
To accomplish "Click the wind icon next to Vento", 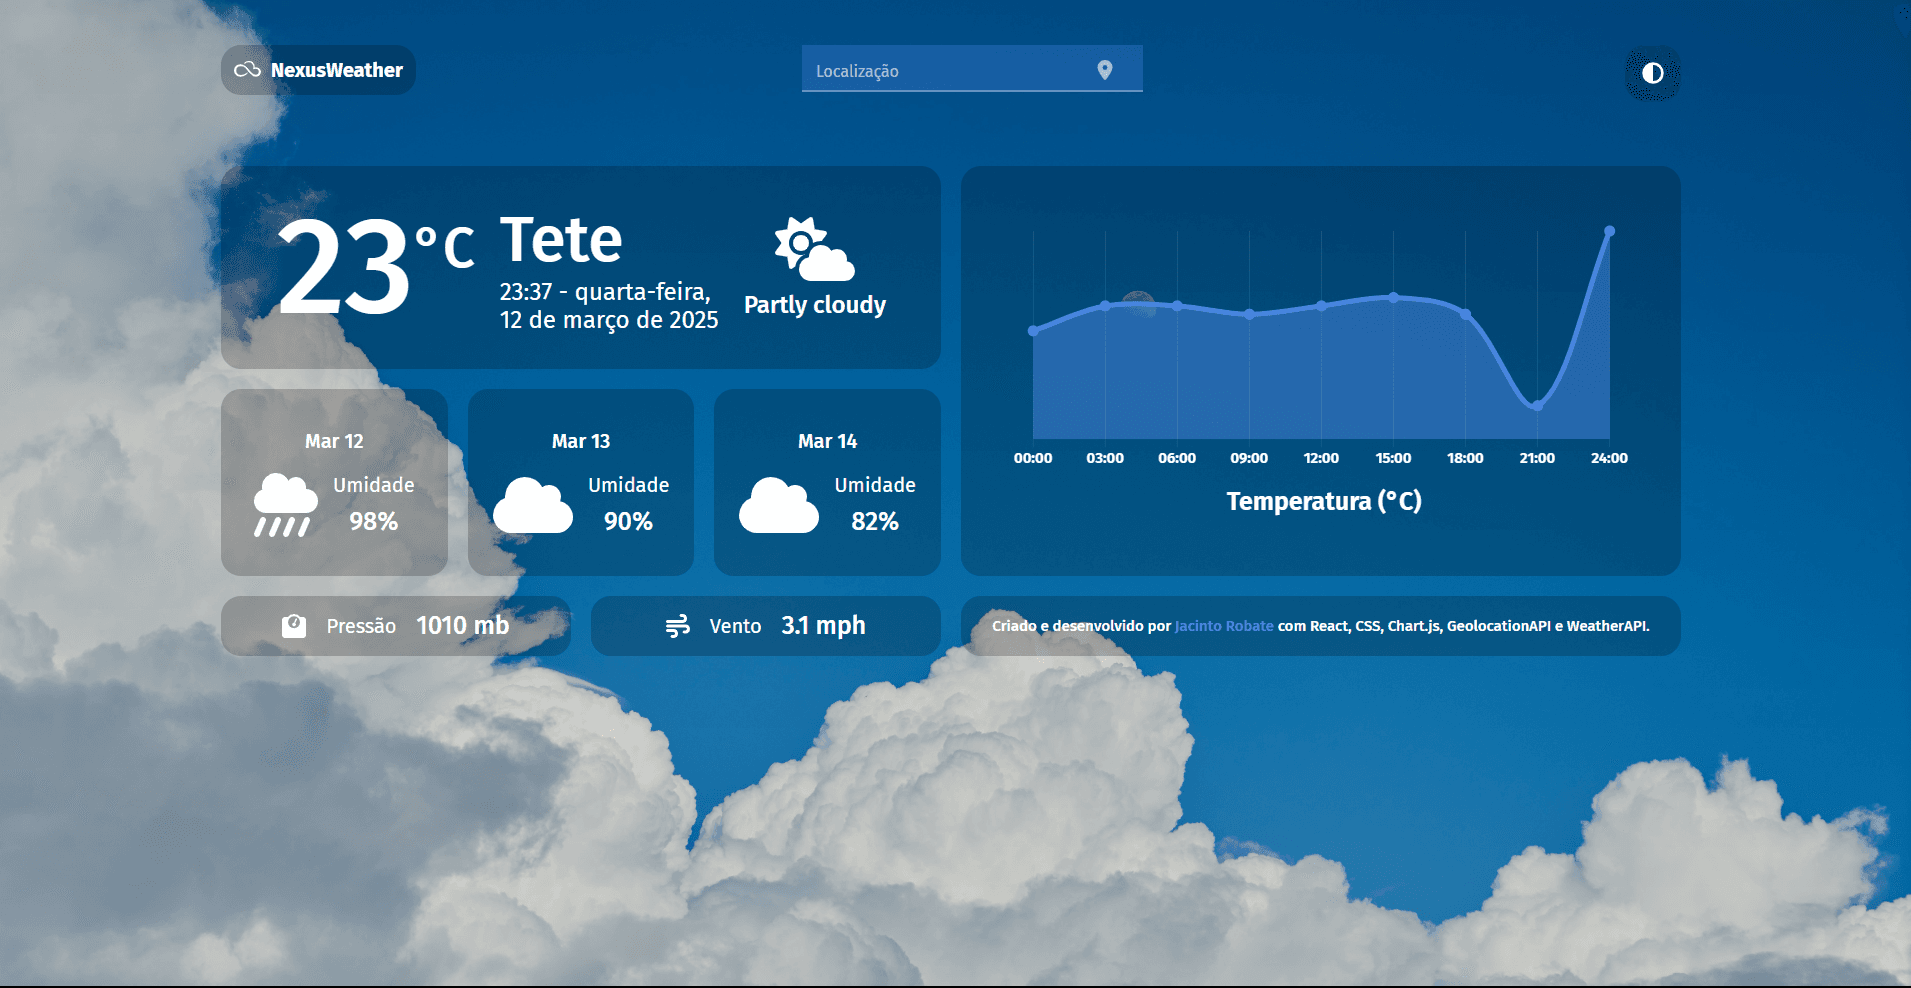I will point(679,625).
